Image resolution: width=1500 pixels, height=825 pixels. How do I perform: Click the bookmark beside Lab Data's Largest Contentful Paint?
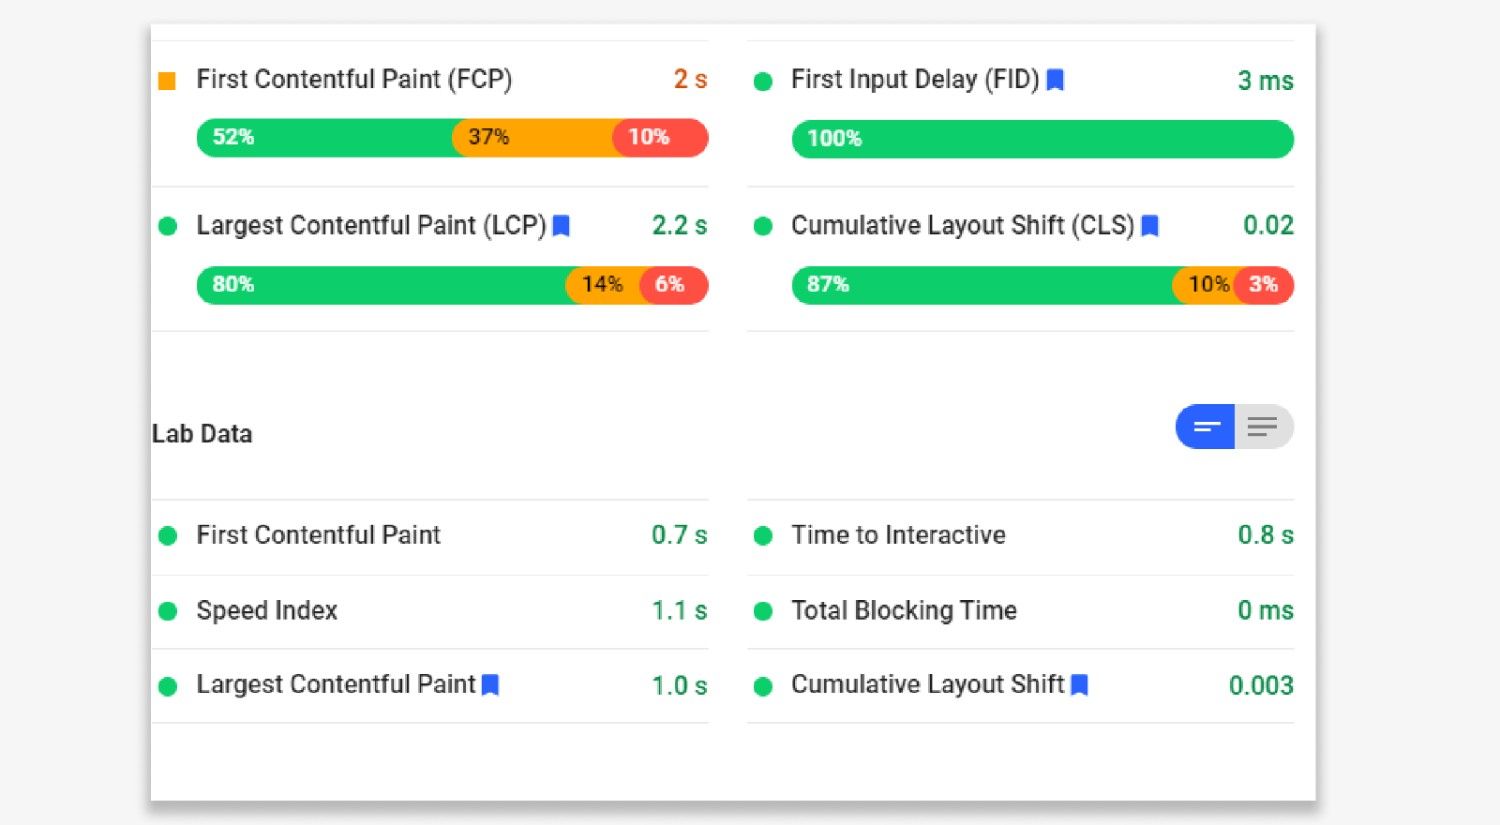(490, 685)
